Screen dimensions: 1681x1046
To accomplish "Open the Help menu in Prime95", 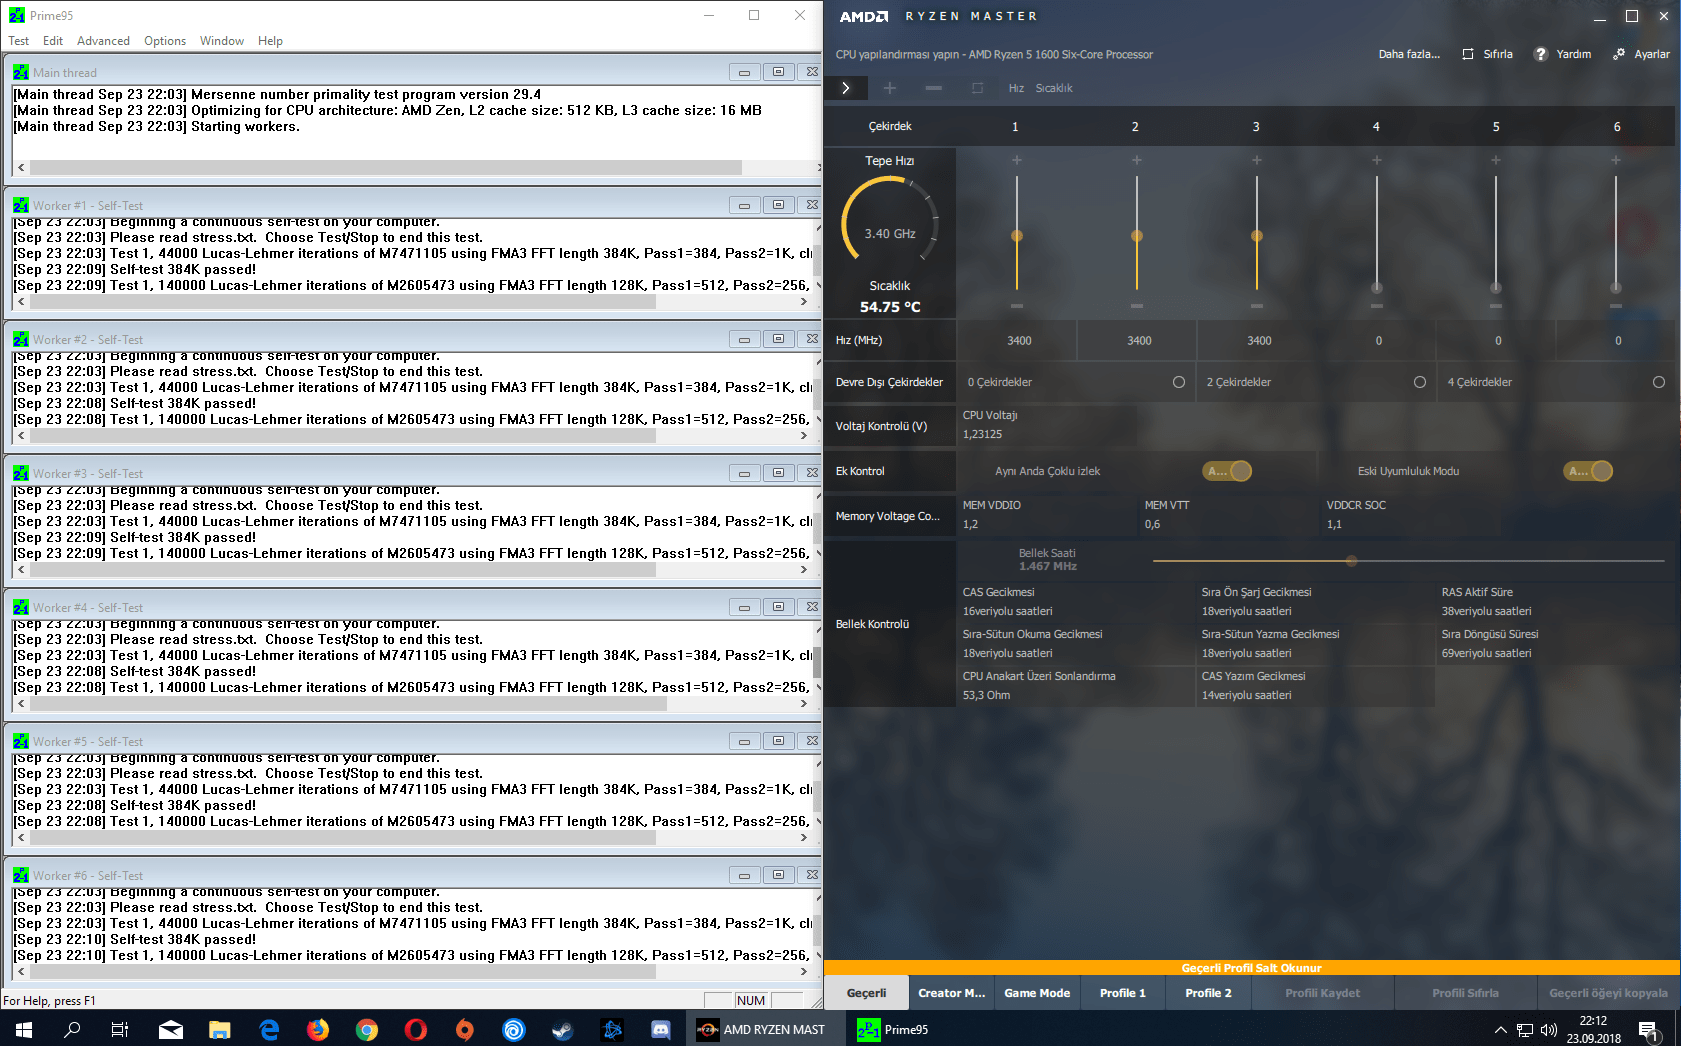I will coord(270,41).
